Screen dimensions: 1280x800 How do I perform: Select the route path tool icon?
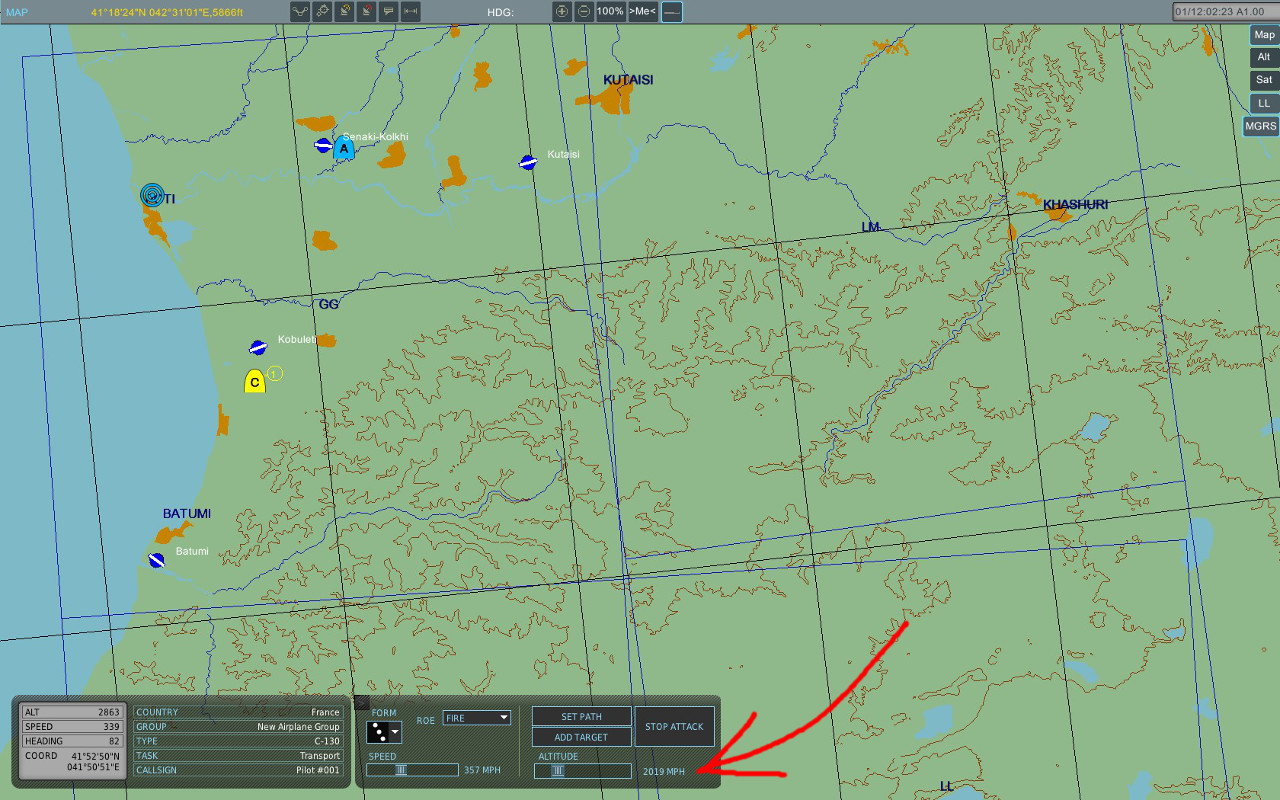pyautogui.click(x=300, y=12)
